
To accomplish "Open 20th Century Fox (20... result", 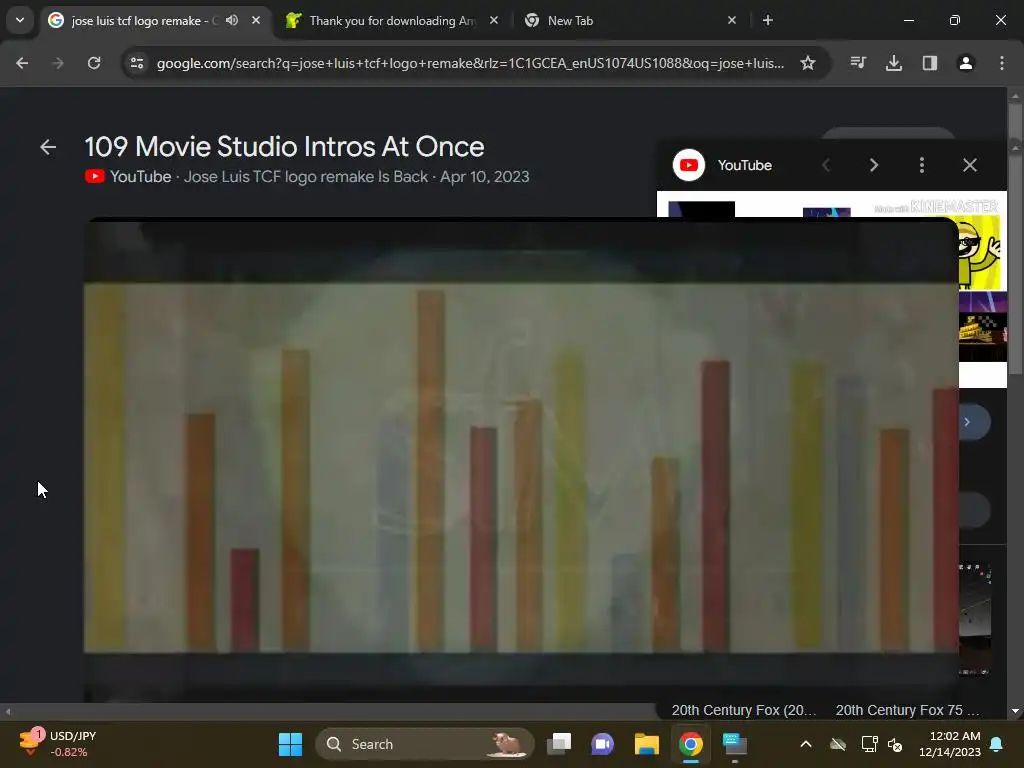I will click(744, 710).
